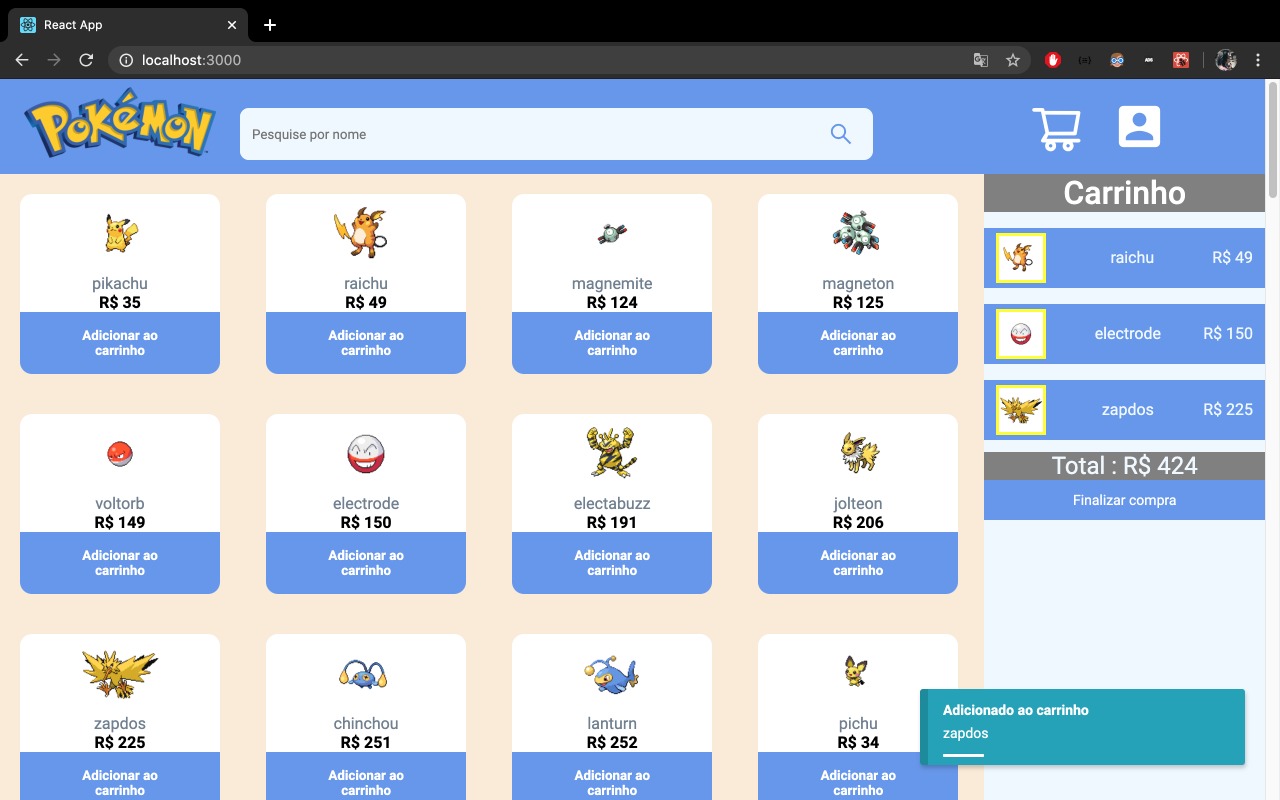Click the search magnifier icon
This screenshot has width=1280, height=800.
click(841, 134)
